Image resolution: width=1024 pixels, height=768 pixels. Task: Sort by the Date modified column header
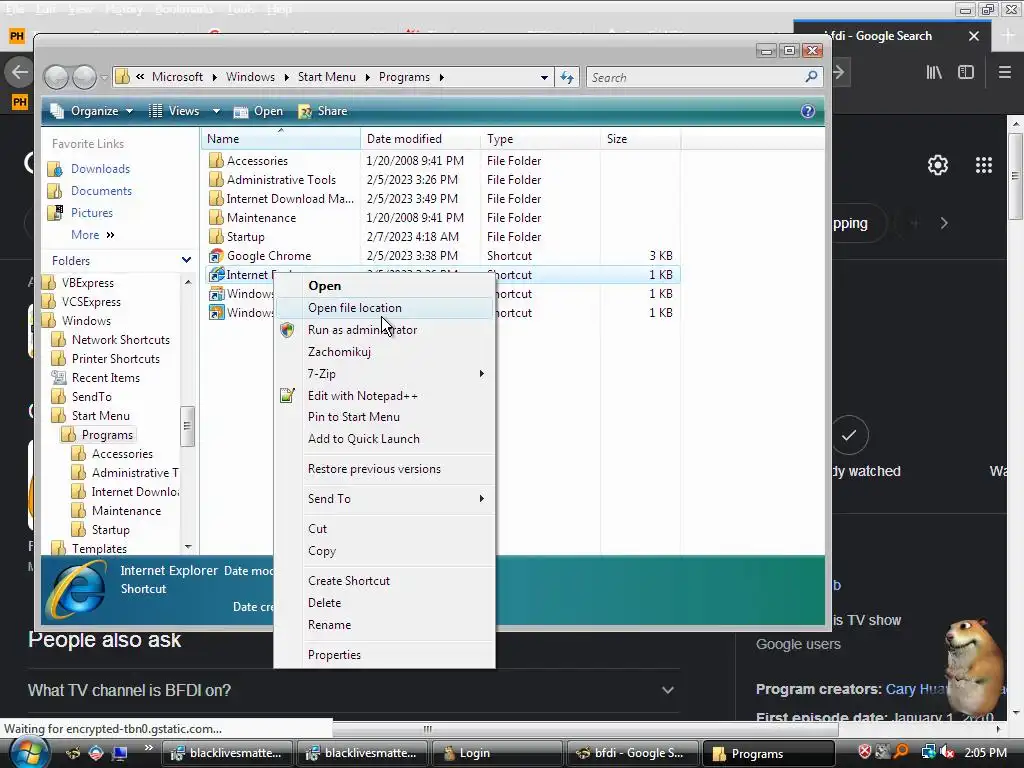[x=420, y=138]
